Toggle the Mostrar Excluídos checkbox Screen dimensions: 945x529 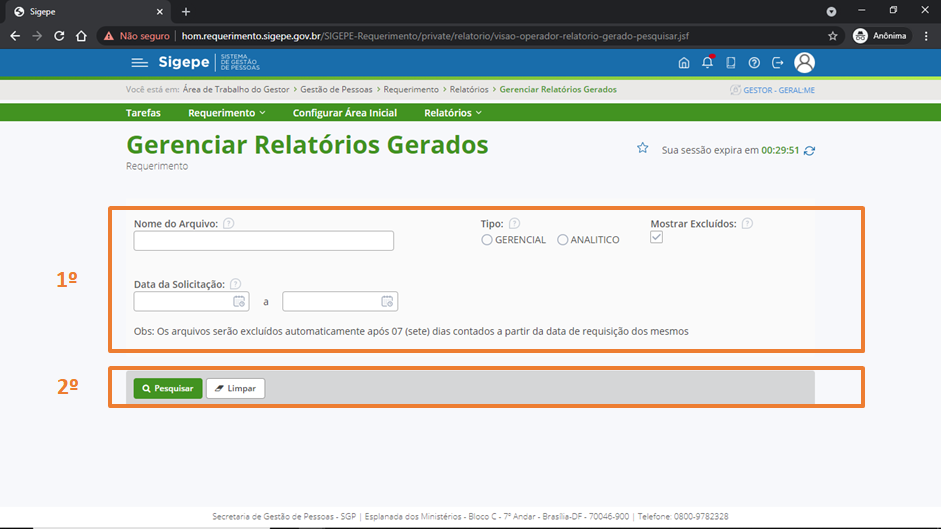coord(656,237)
